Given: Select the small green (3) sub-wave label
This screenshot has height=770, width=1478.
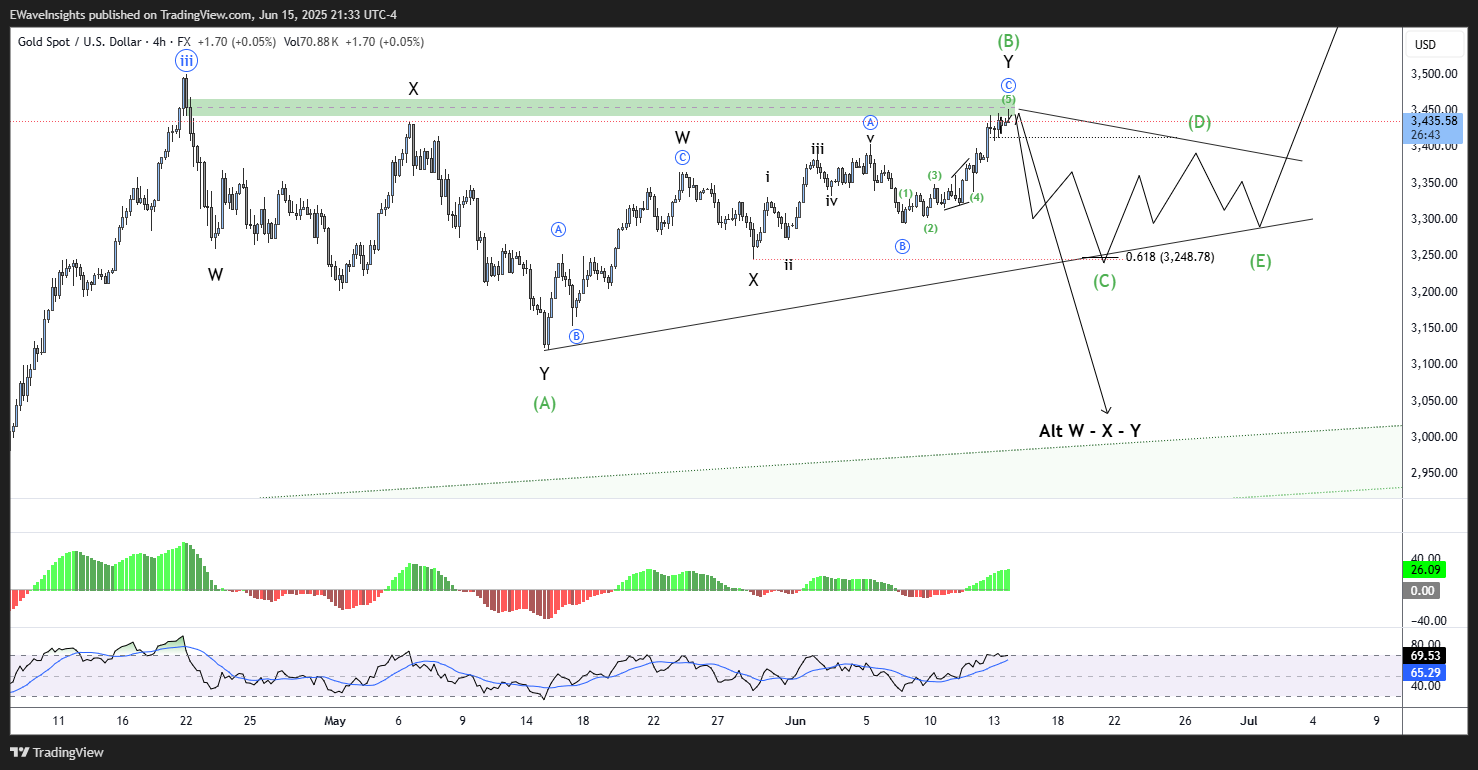Looking at the screenshot, I should pos(934,176).
